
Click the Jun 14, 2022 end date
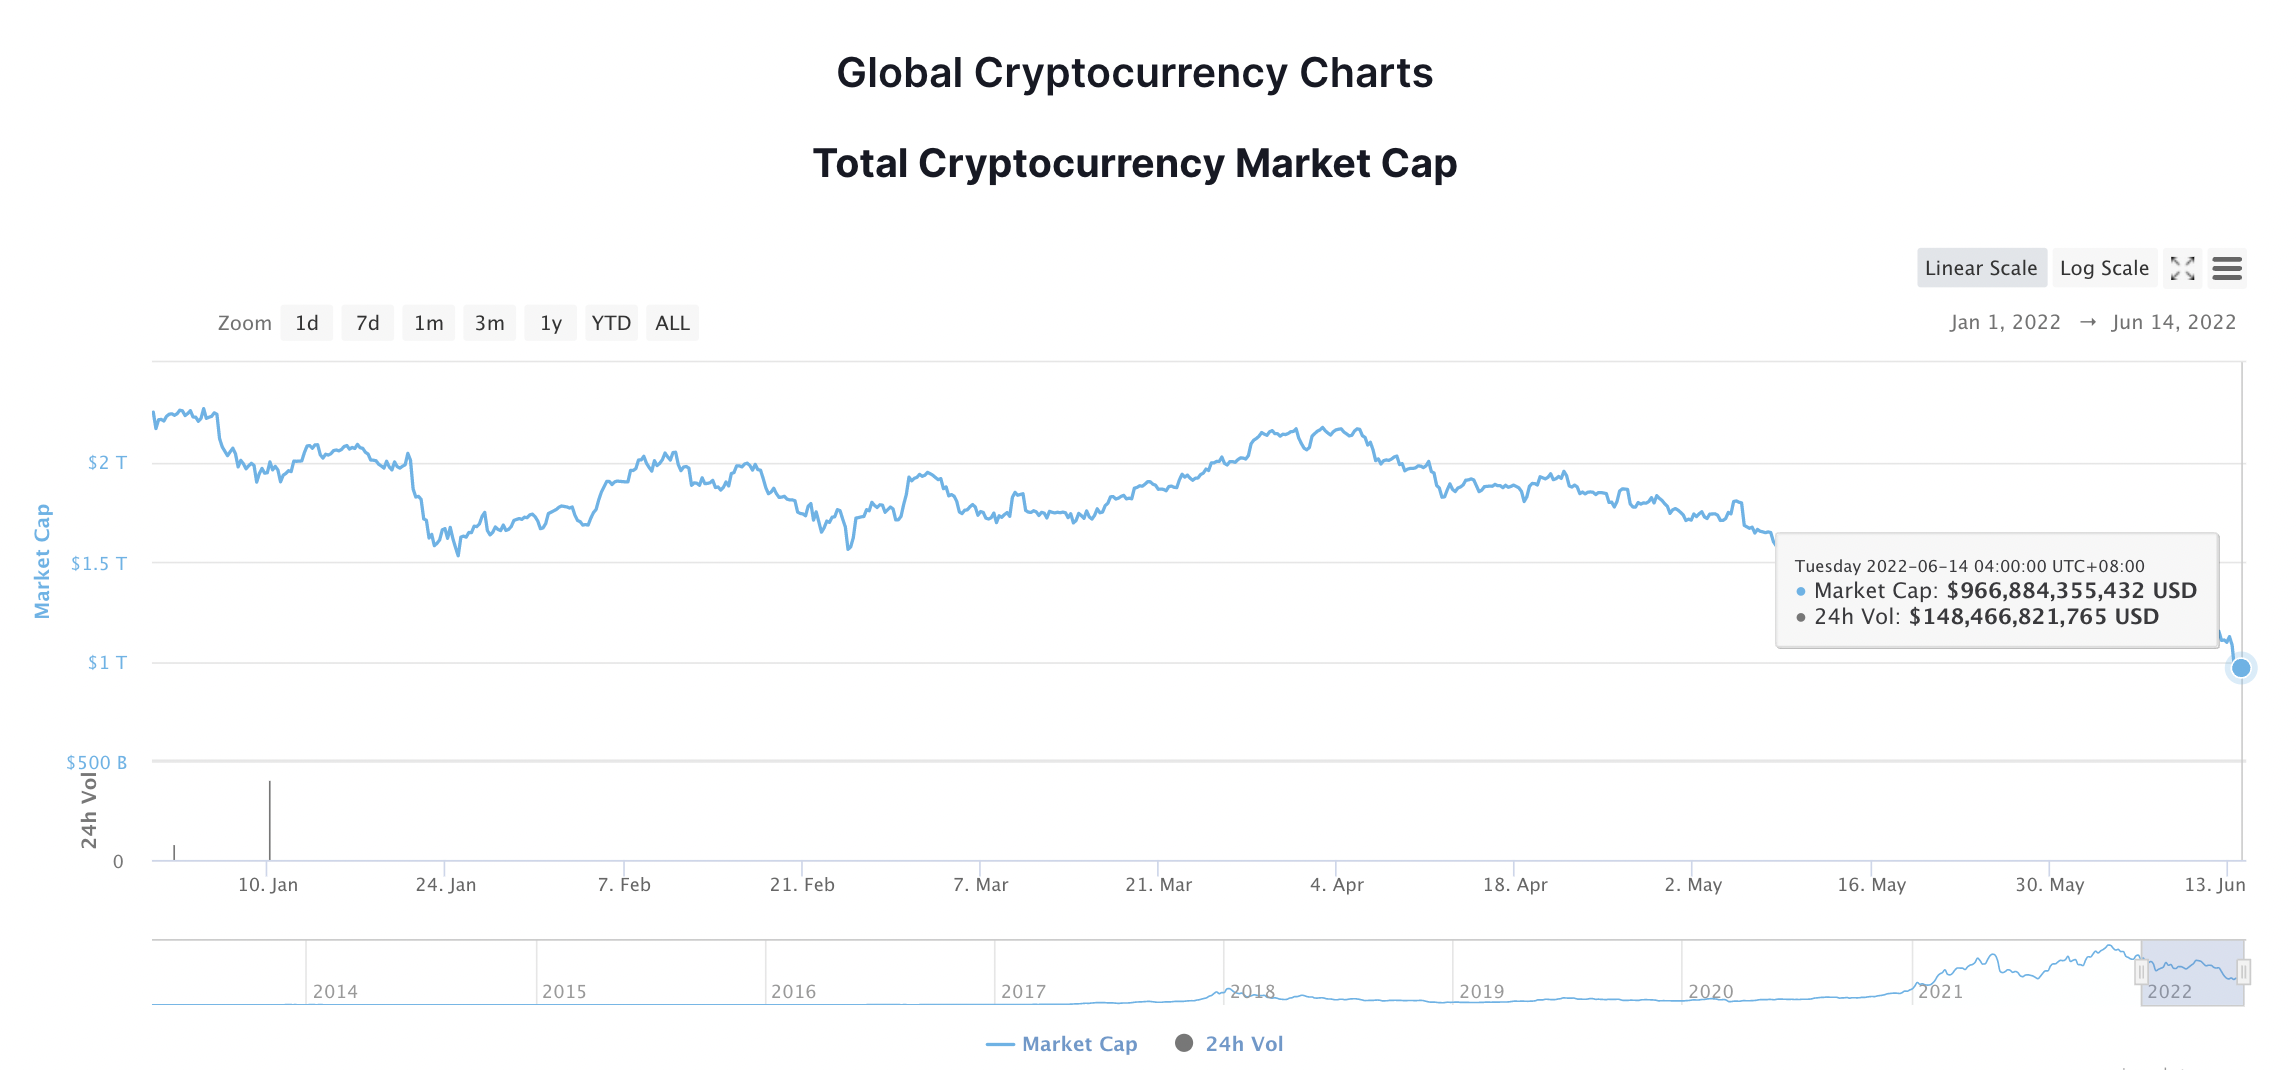[2173, 322]
